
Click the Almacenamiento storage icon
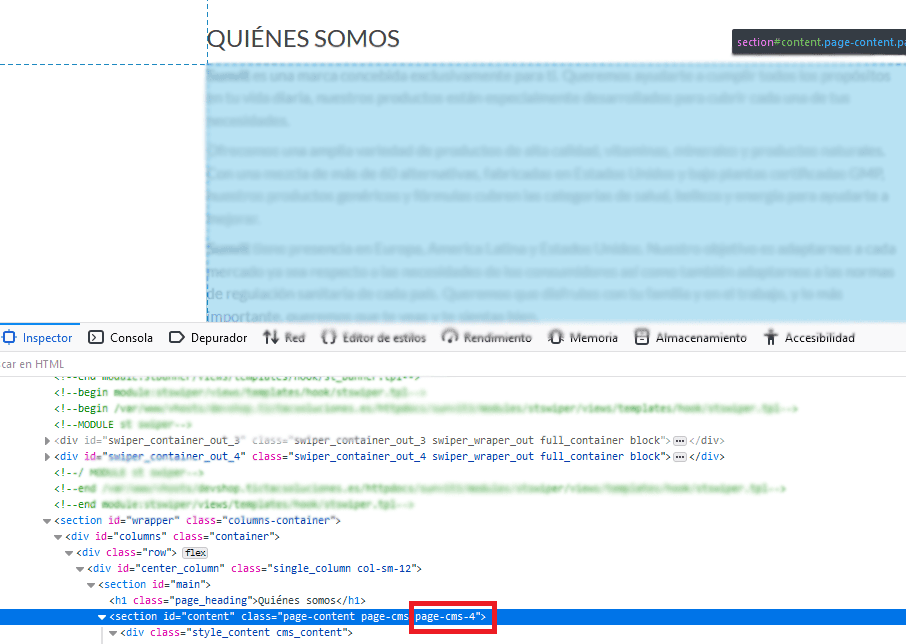pyautogui.click(x=641, y=337)
